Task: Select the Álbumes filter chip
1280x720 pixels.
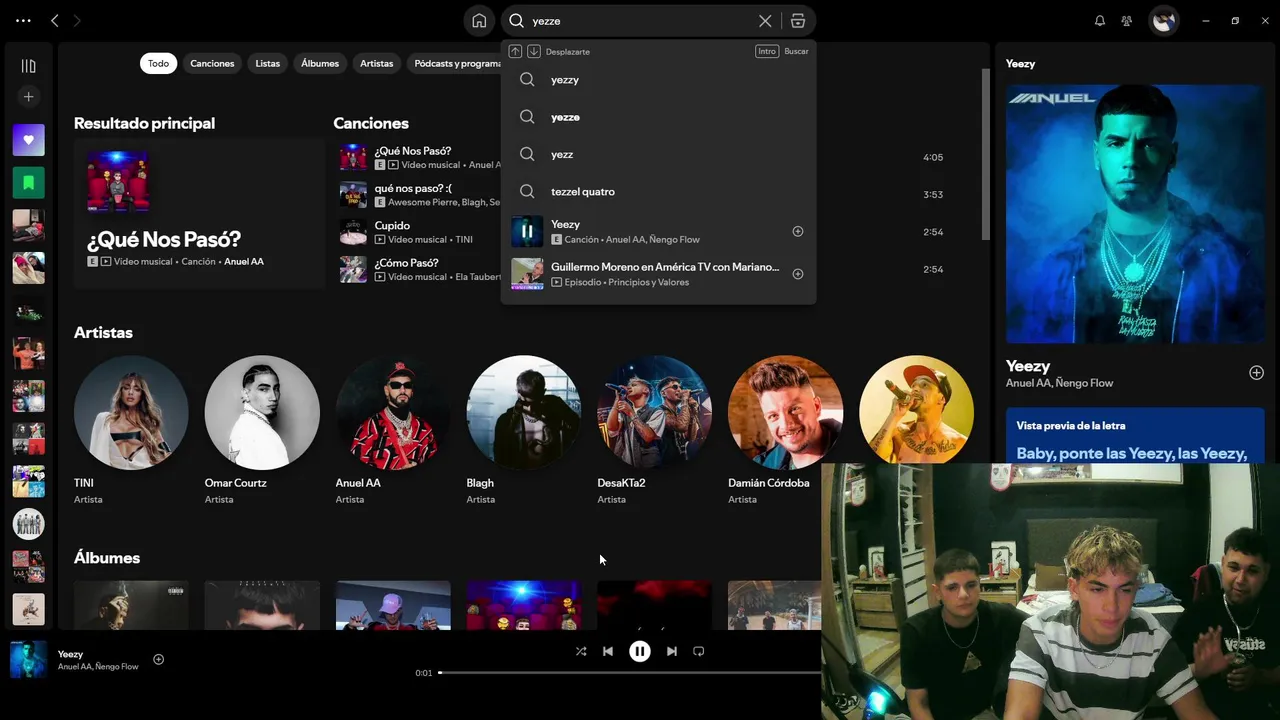Action: pos(320,63)
